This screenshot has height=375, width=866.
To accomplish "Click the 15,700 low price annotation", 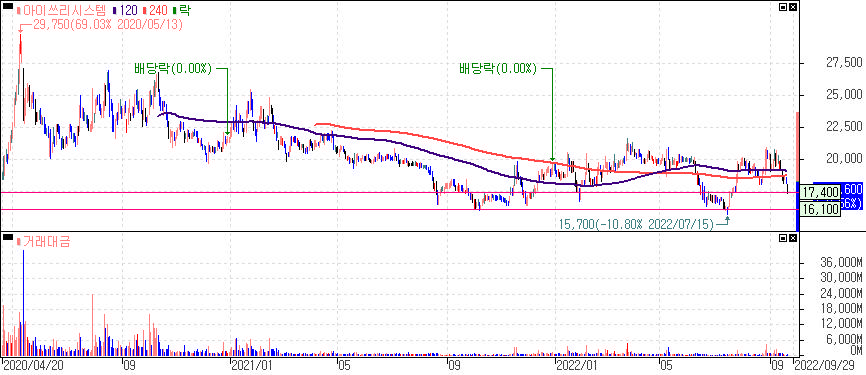I will coord(636,224).
